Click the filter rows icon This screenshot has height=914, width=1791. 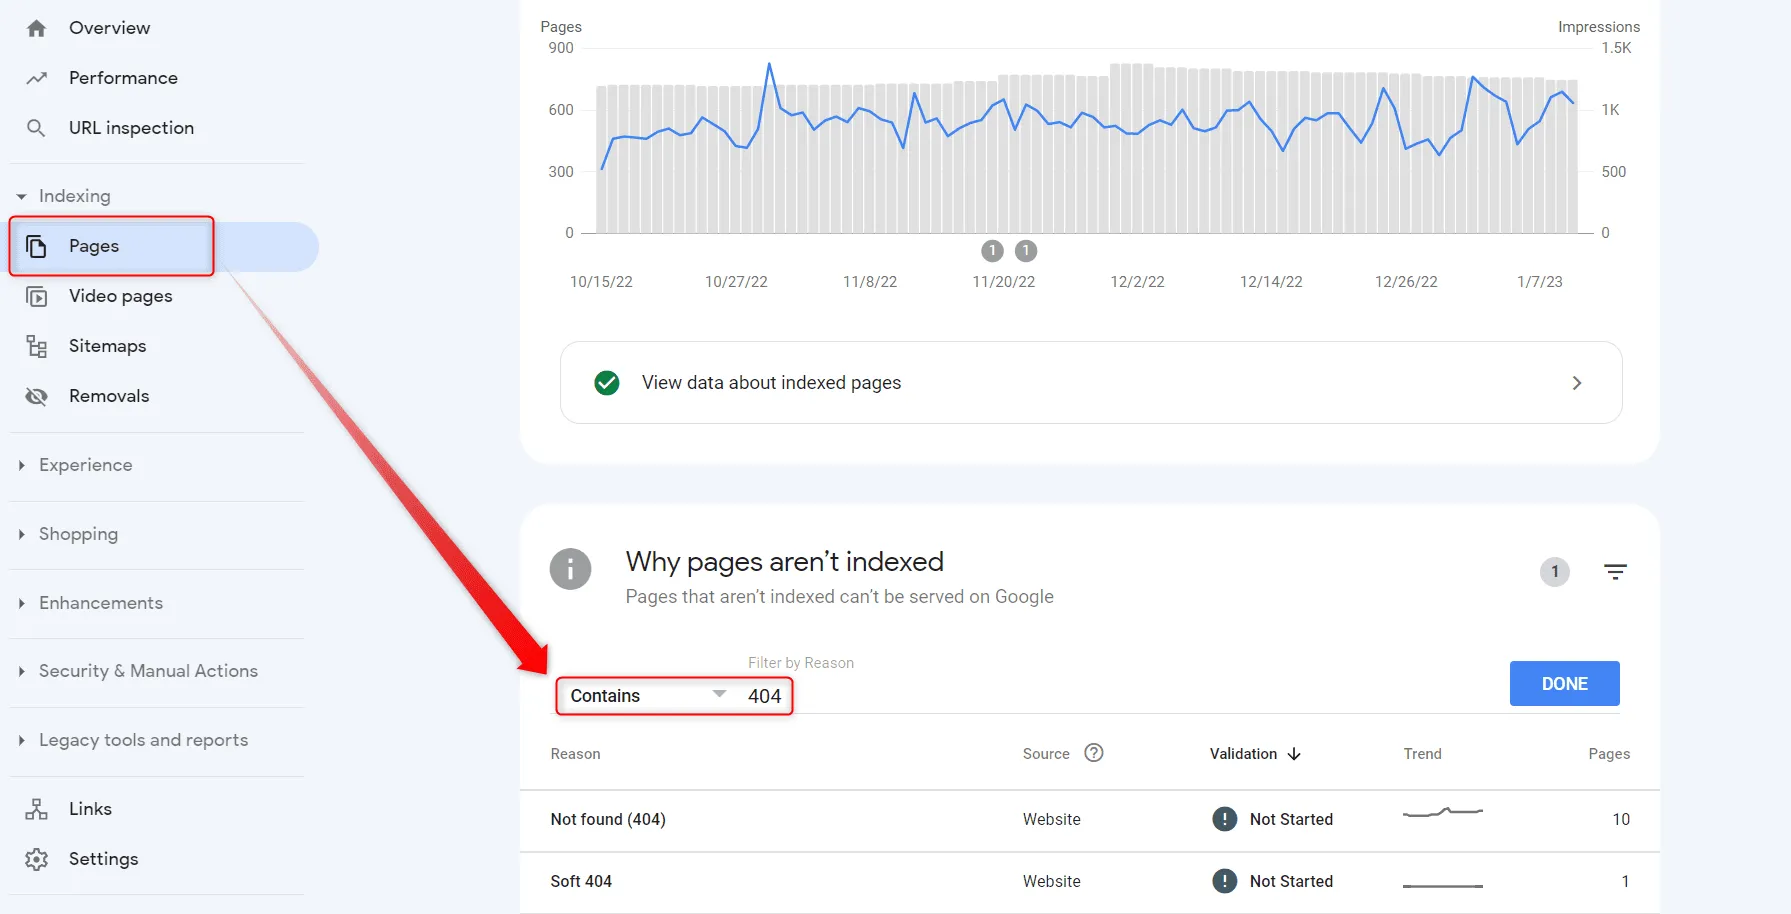point(1615,572)
